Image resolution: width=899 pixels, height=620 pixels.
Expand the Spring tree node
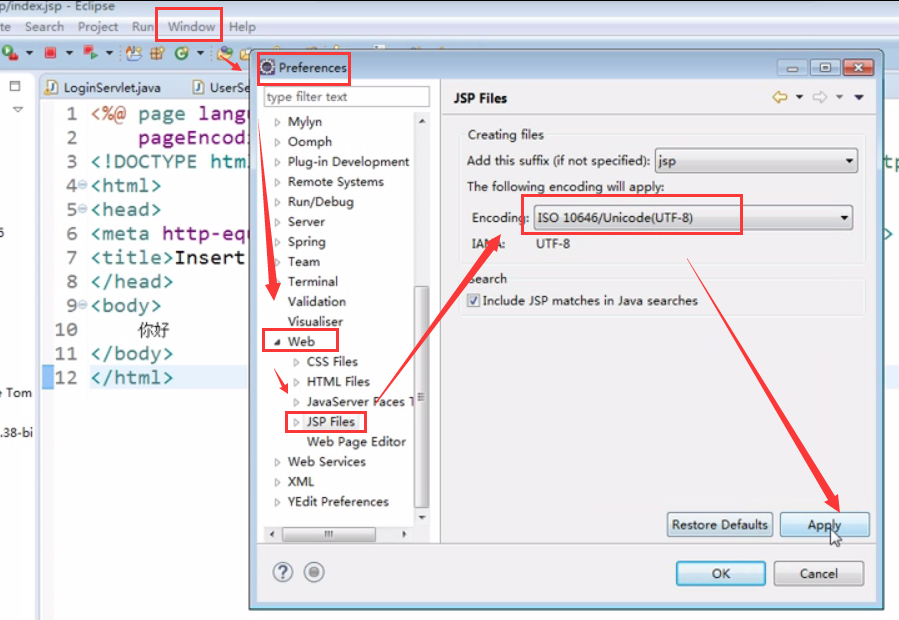[277, 243]
